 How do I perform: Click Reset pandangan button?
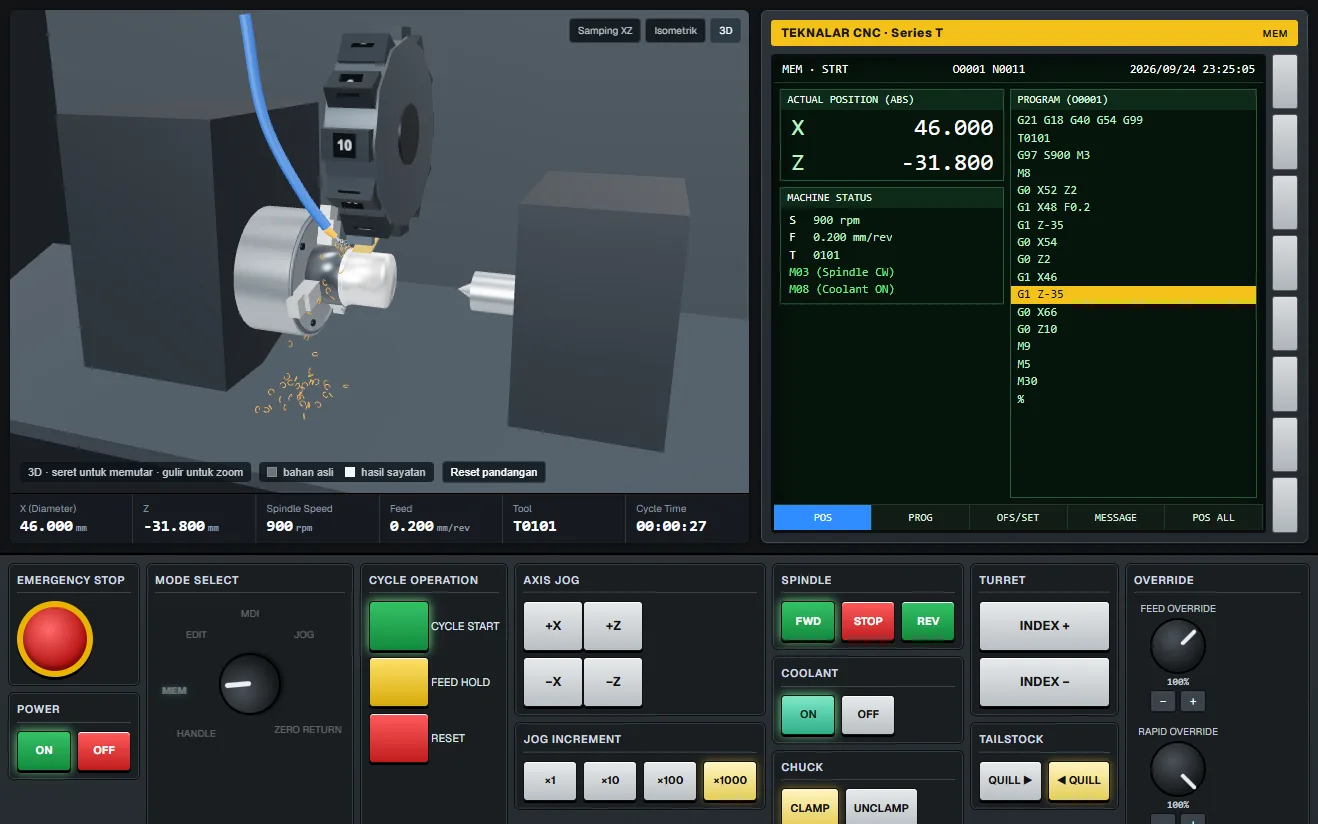(x=494, y=472)
